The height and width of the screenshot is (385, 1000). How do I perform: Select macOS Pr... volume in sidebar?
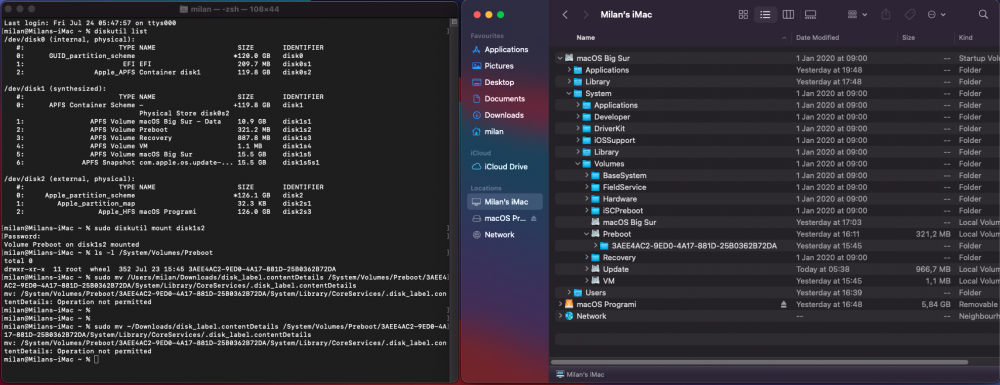[506, 218]
